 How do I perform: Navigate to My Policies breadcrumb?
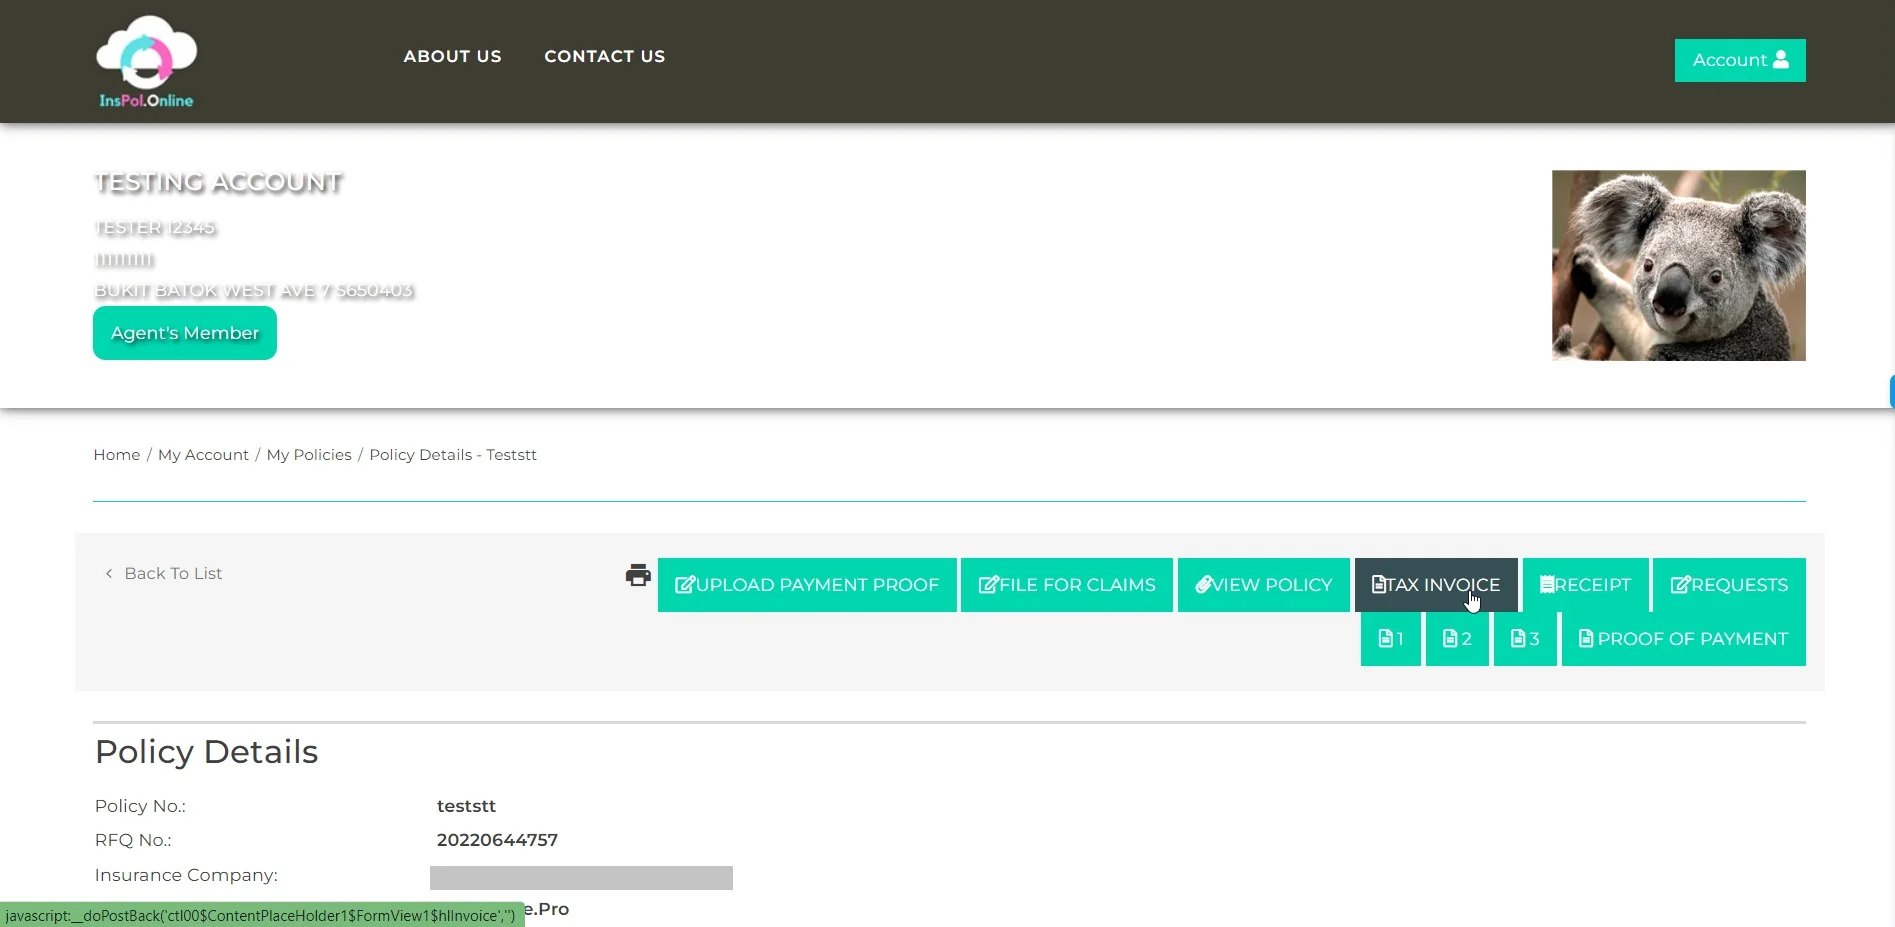309,455
